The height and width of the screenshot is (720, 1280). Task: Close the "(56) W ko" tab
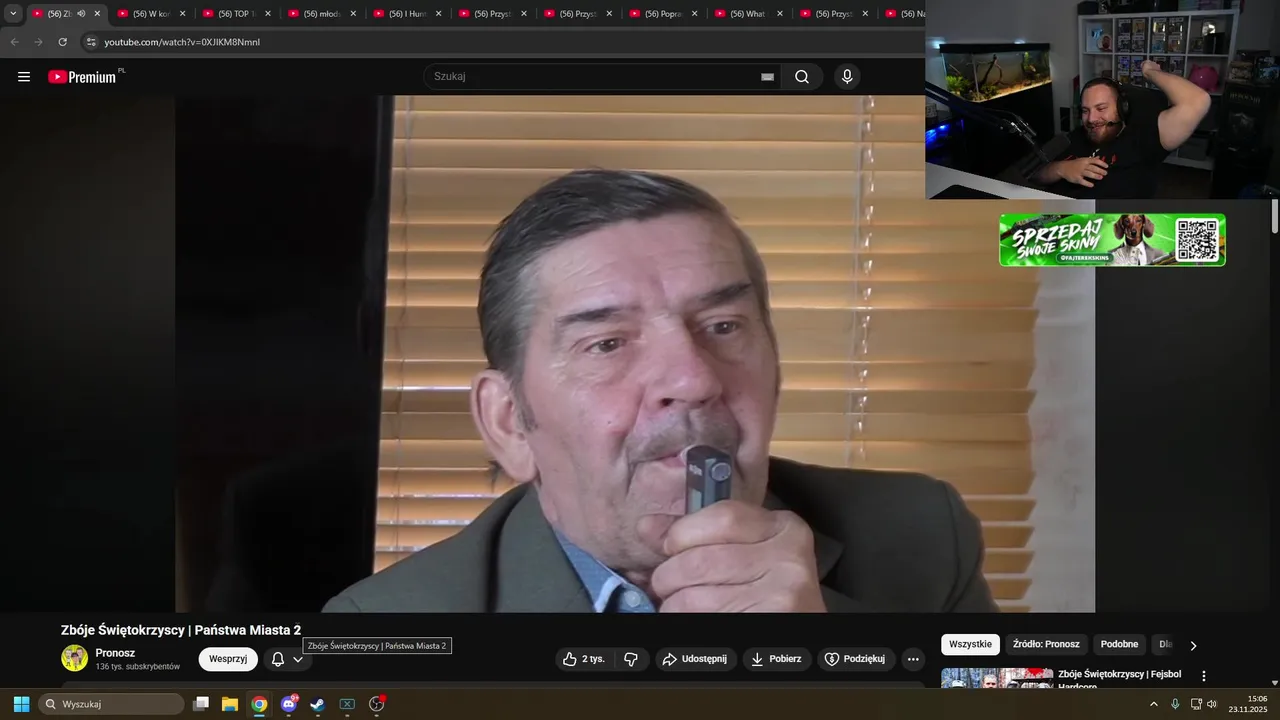coord(182,14)
